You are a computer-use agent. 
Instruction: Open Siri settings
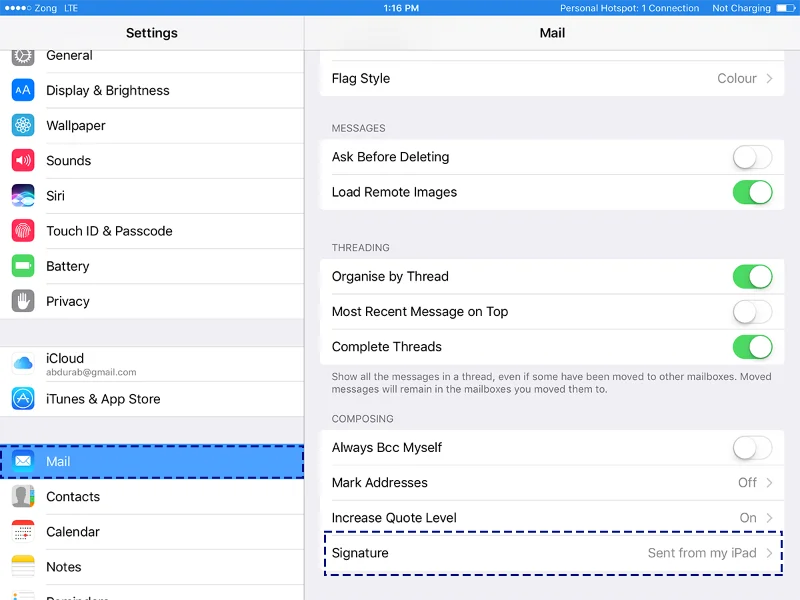point(152,195)
